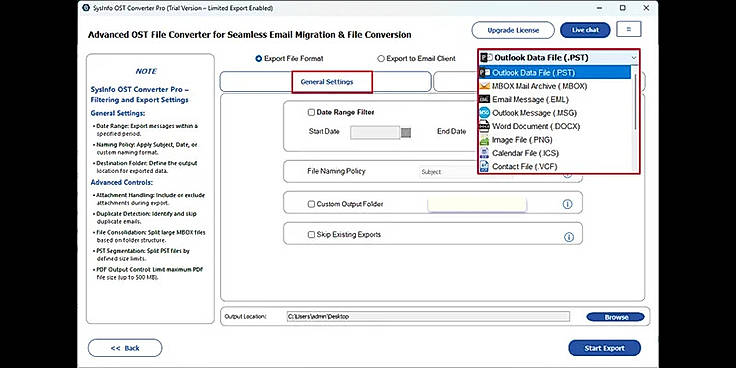The width and height of the screenshot is (736, 368).
Task: Click the Image File (.PNG) icon
Action: (484, 140)
